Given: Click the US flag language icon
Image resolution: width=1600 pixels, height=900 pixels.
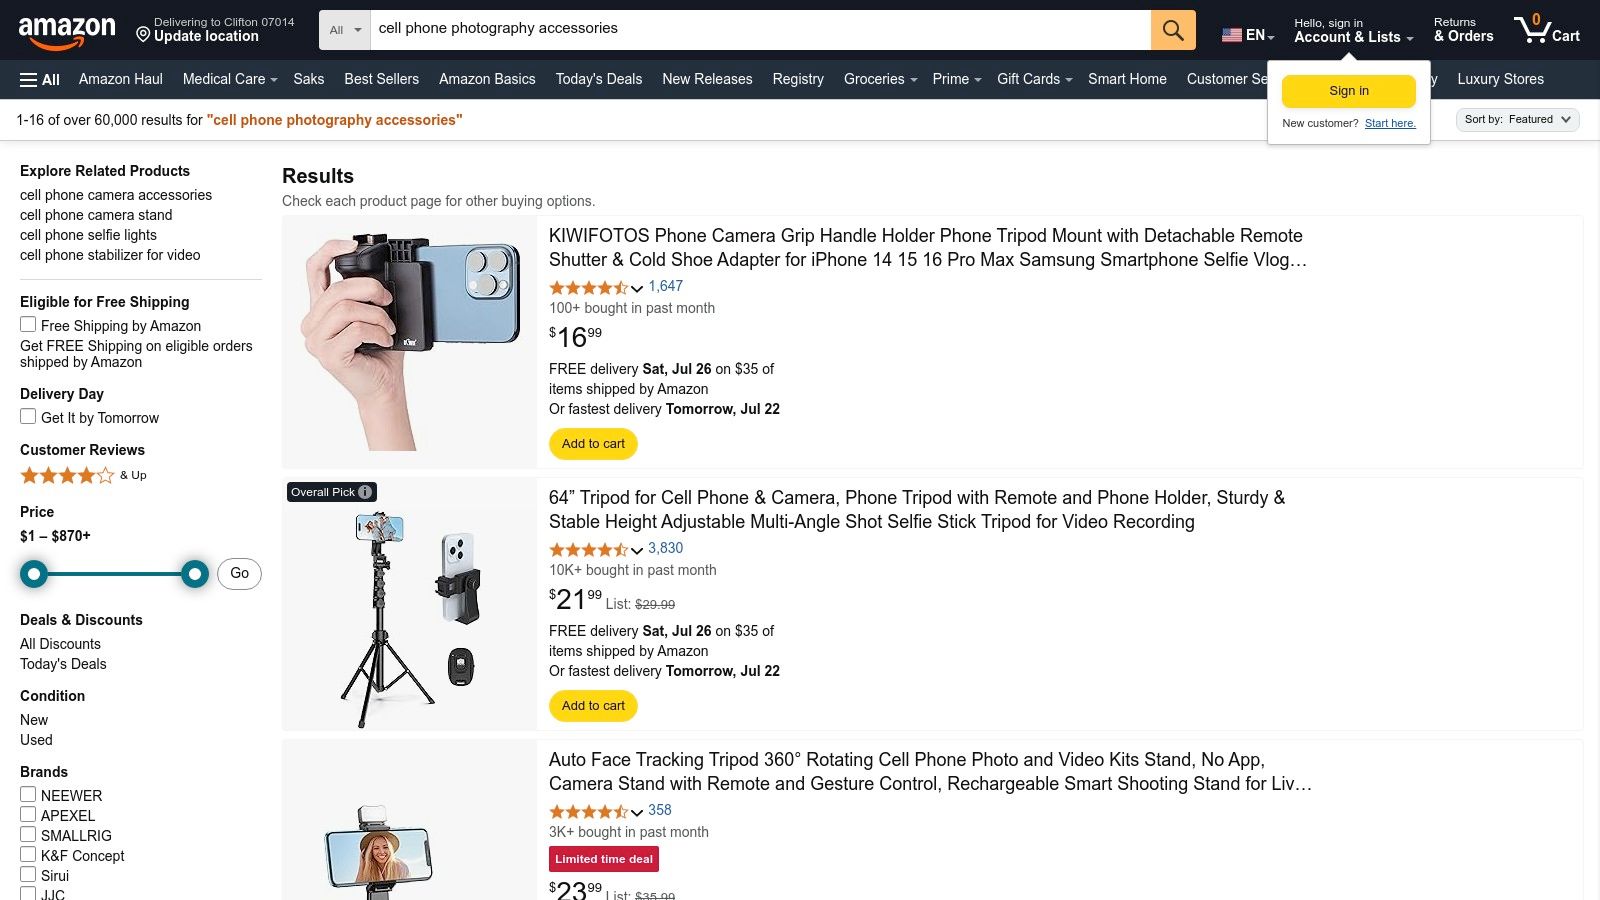Looking at the screenshot, I should coord(1231,35).
